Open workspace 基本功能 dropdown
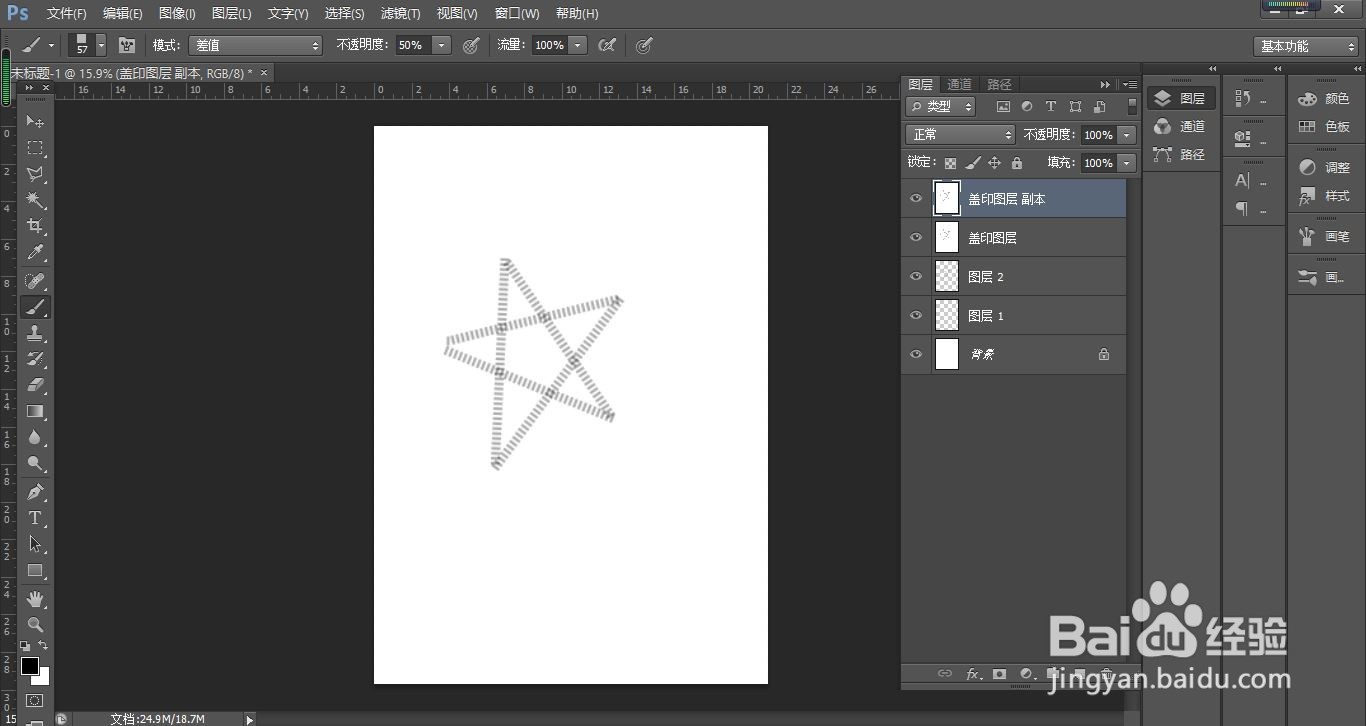Image resolution: width=1366 pixels, height=726 pixels. click(x=1306, y=46)
